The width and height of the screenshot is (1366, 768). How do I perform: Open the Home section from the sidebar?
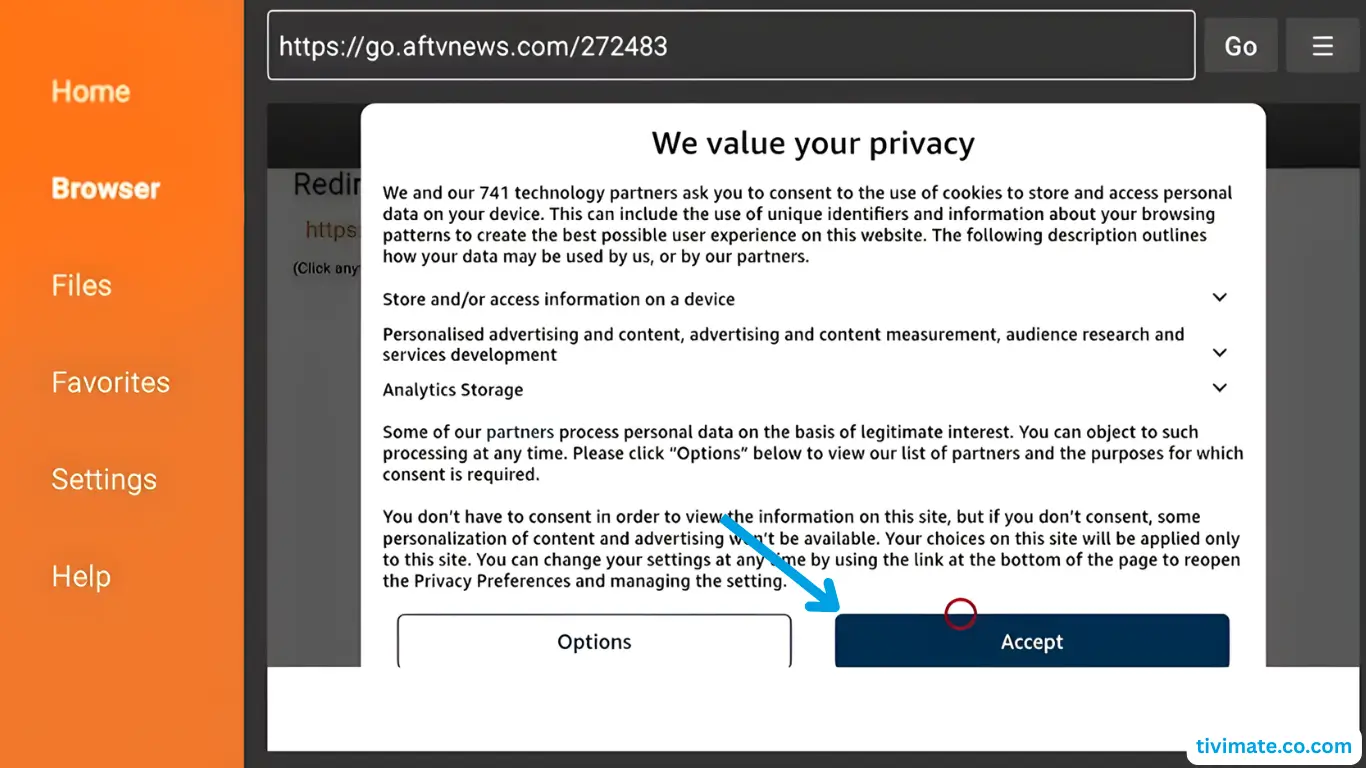click(x=90, y=92)
